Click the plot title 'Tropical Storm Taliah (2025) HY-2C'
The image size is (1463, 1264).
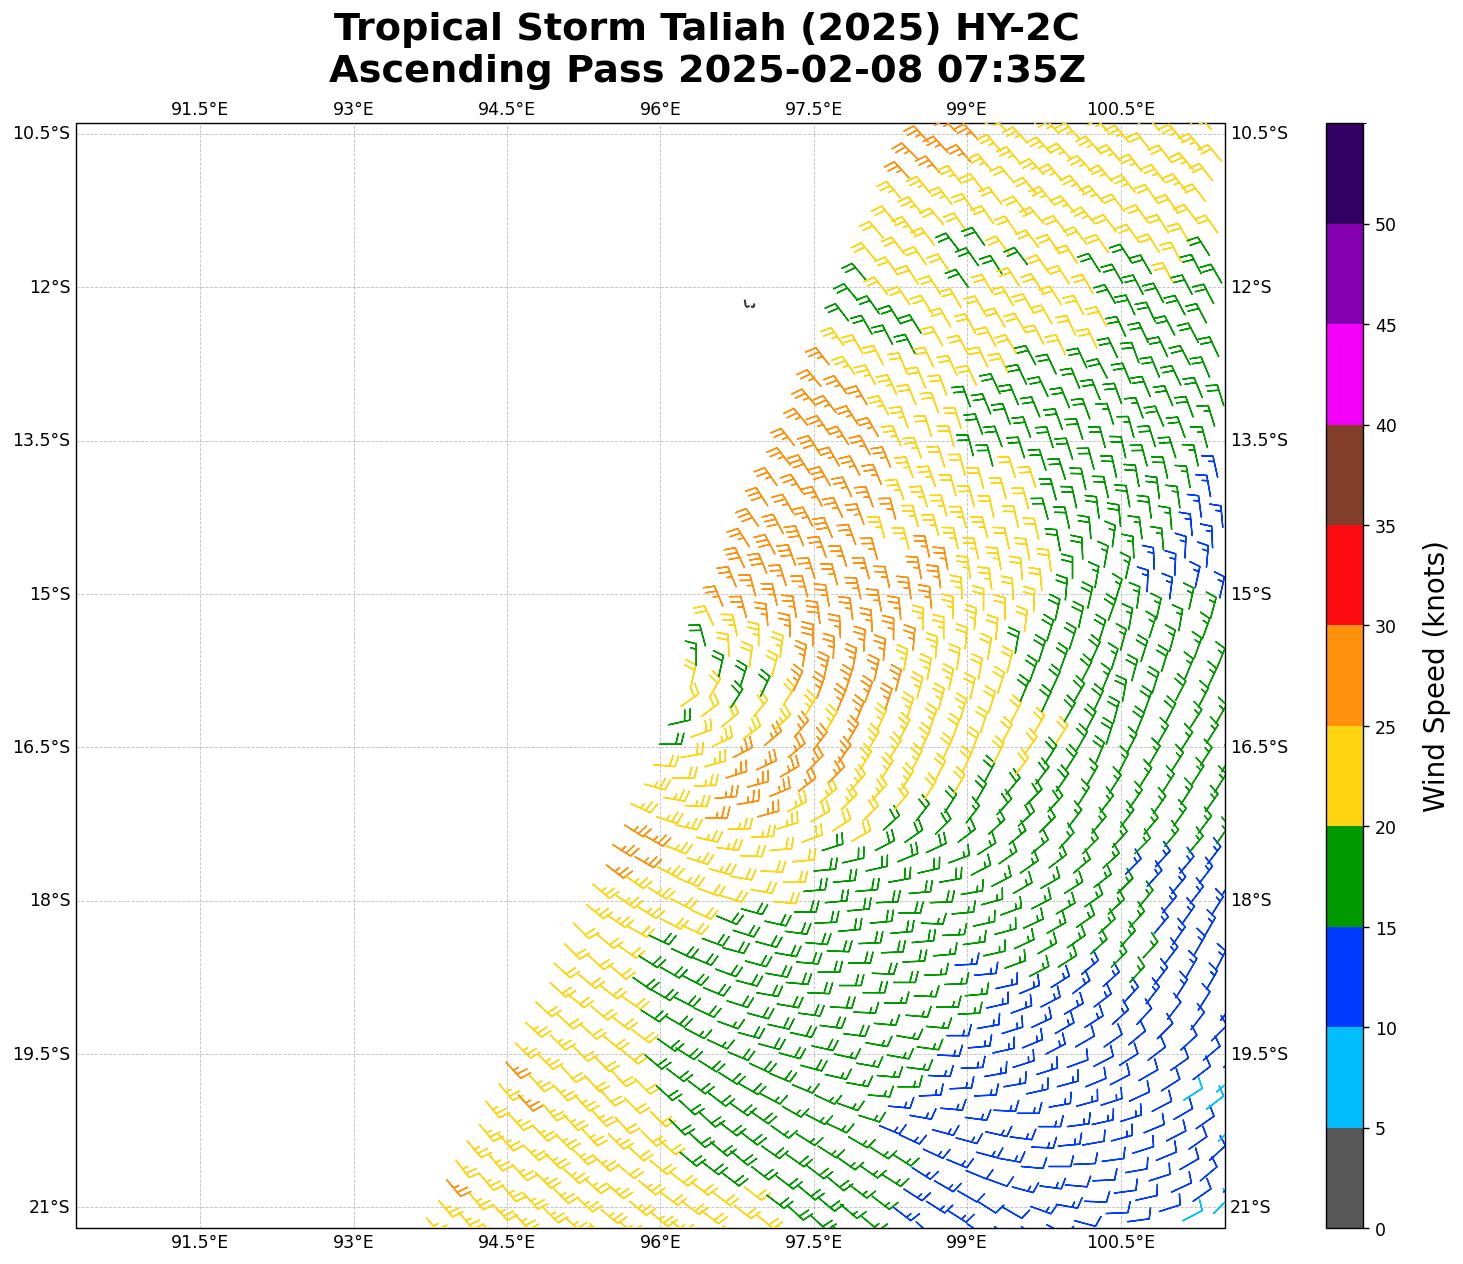(x=706, y=28)
